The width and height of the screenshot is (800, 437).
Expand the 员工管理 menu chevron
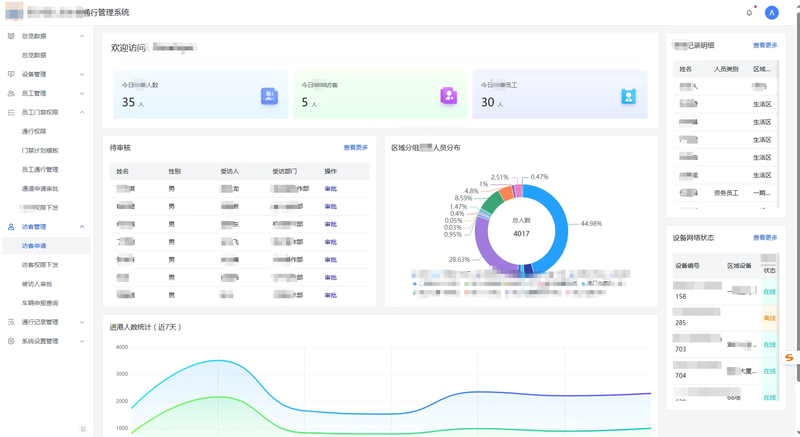pyautogui.click(x=82, y=93)
